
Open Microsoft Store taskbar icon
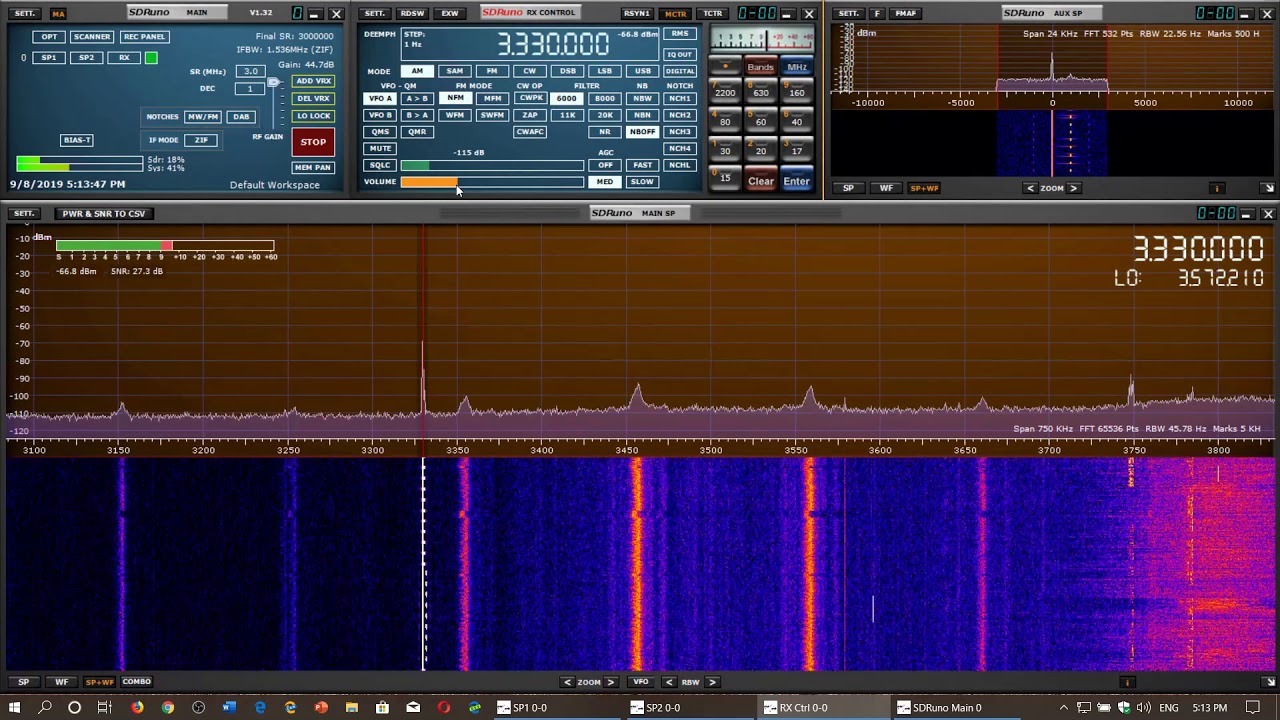pos(382,707)
